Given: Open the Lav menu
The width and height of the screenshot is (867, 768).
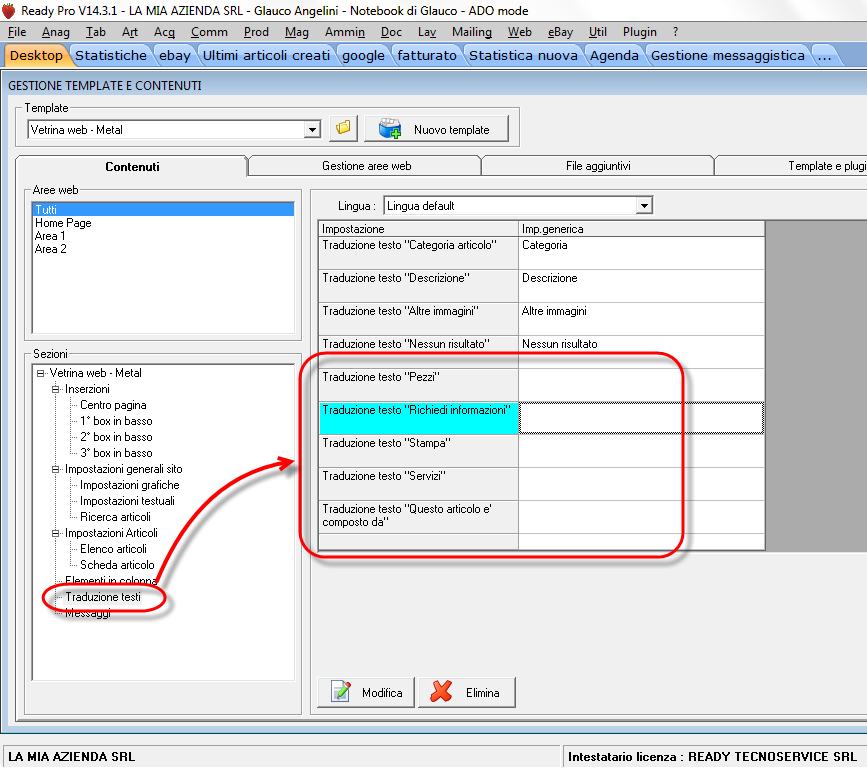Looking at the screenshot, I should 427,32.
